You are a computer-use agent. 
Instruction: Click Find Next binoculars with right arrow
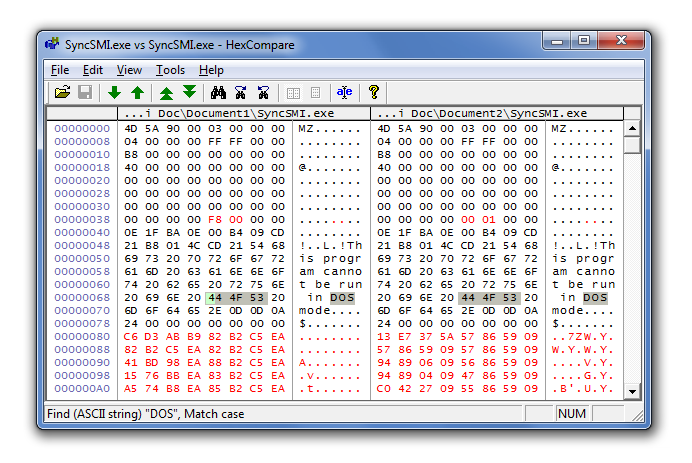241,93
